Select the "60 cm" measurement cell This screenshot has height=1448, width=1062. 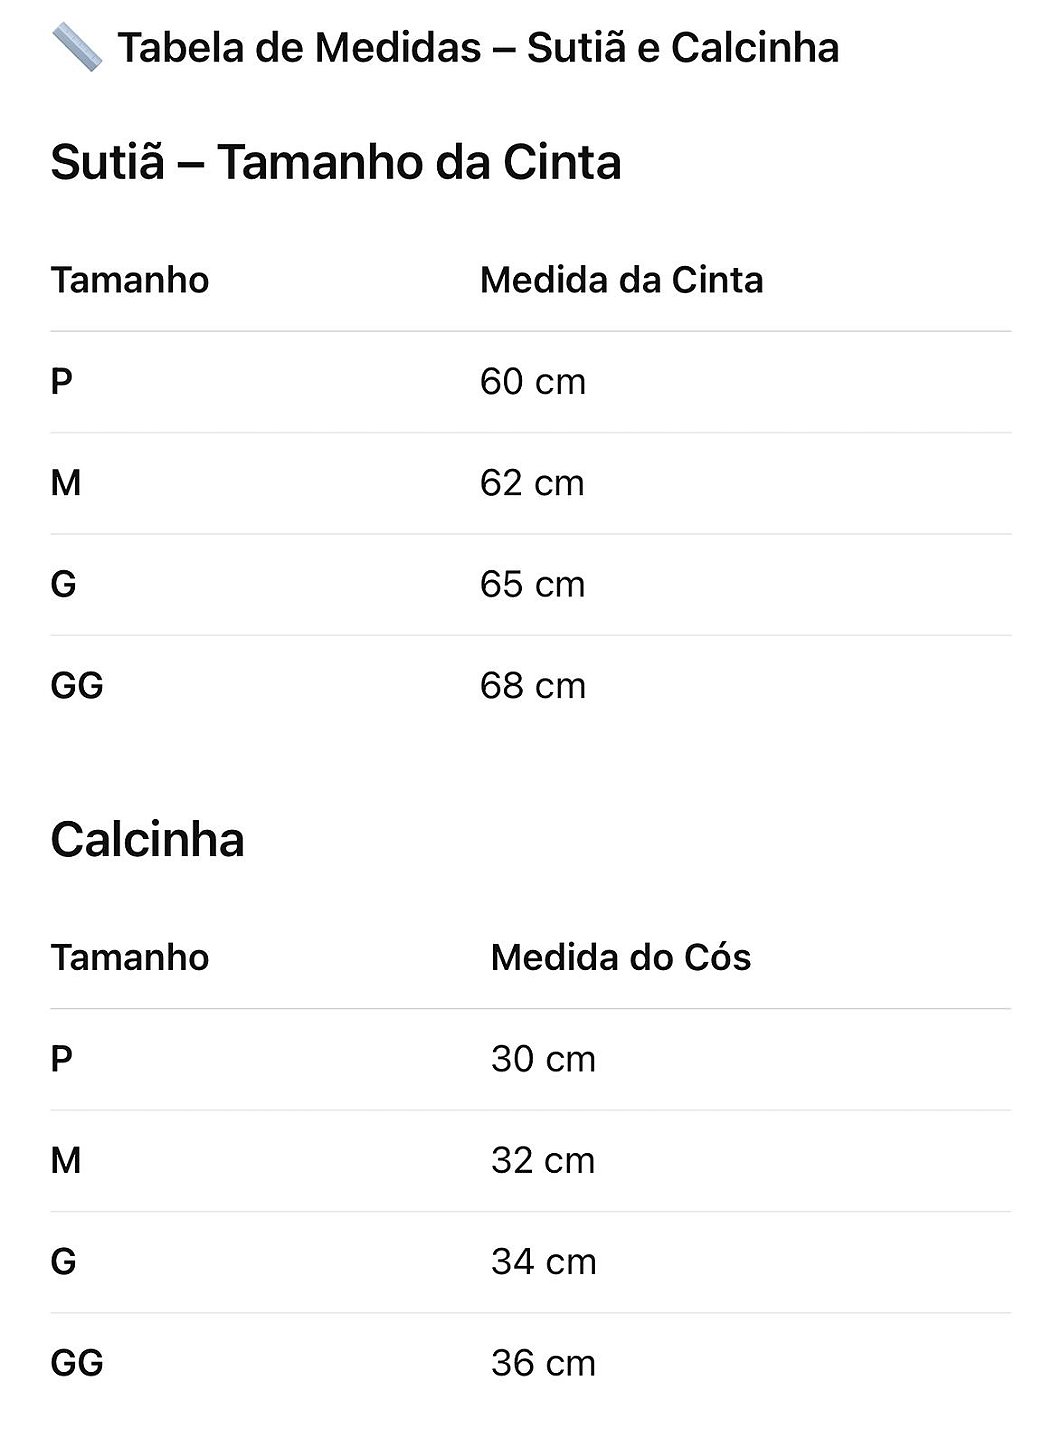click(x=532, y=382)
